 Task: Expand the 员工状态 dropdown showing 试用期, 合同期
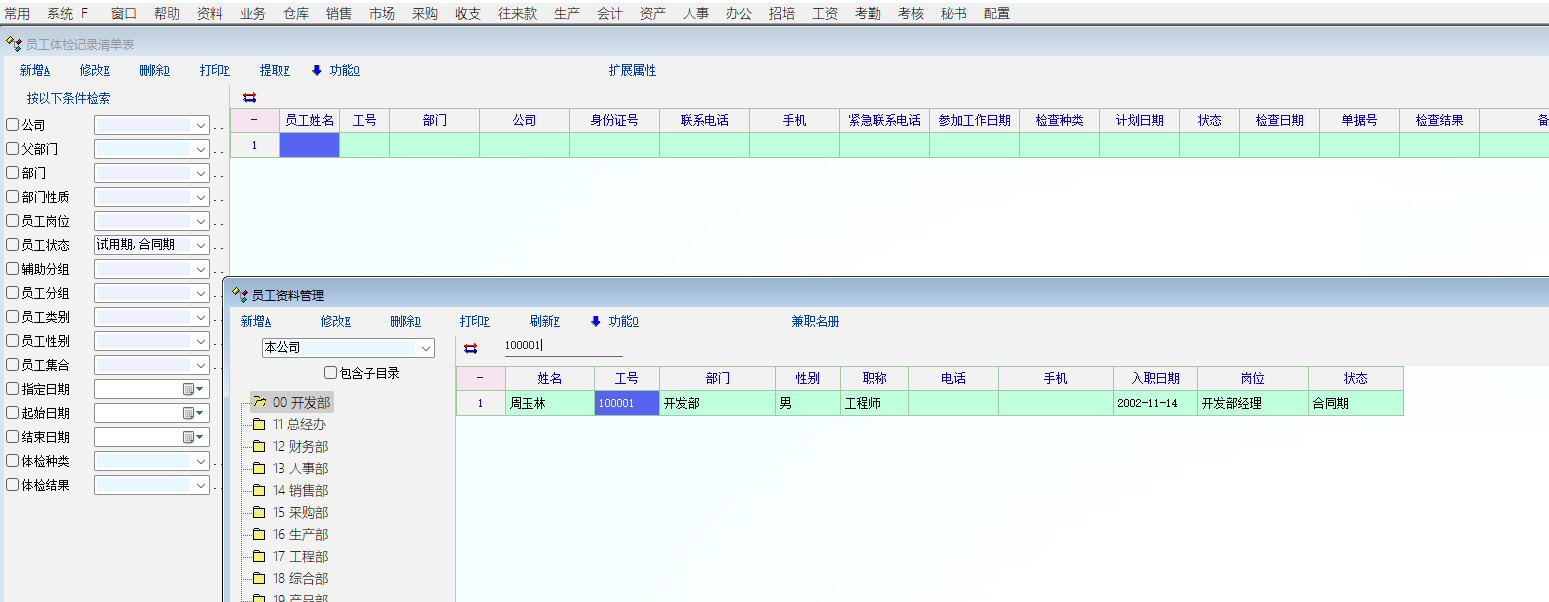[201, 245]
